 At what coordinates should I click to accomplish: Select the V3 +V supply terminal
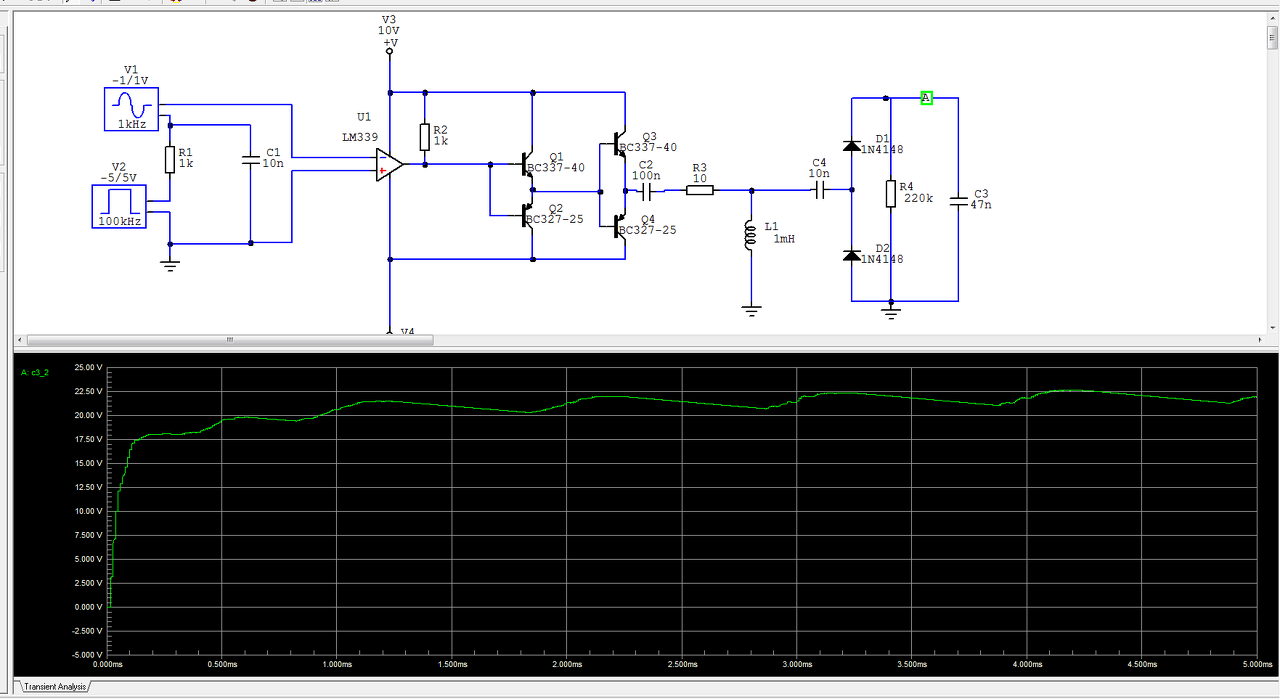(x=389, y=50)
